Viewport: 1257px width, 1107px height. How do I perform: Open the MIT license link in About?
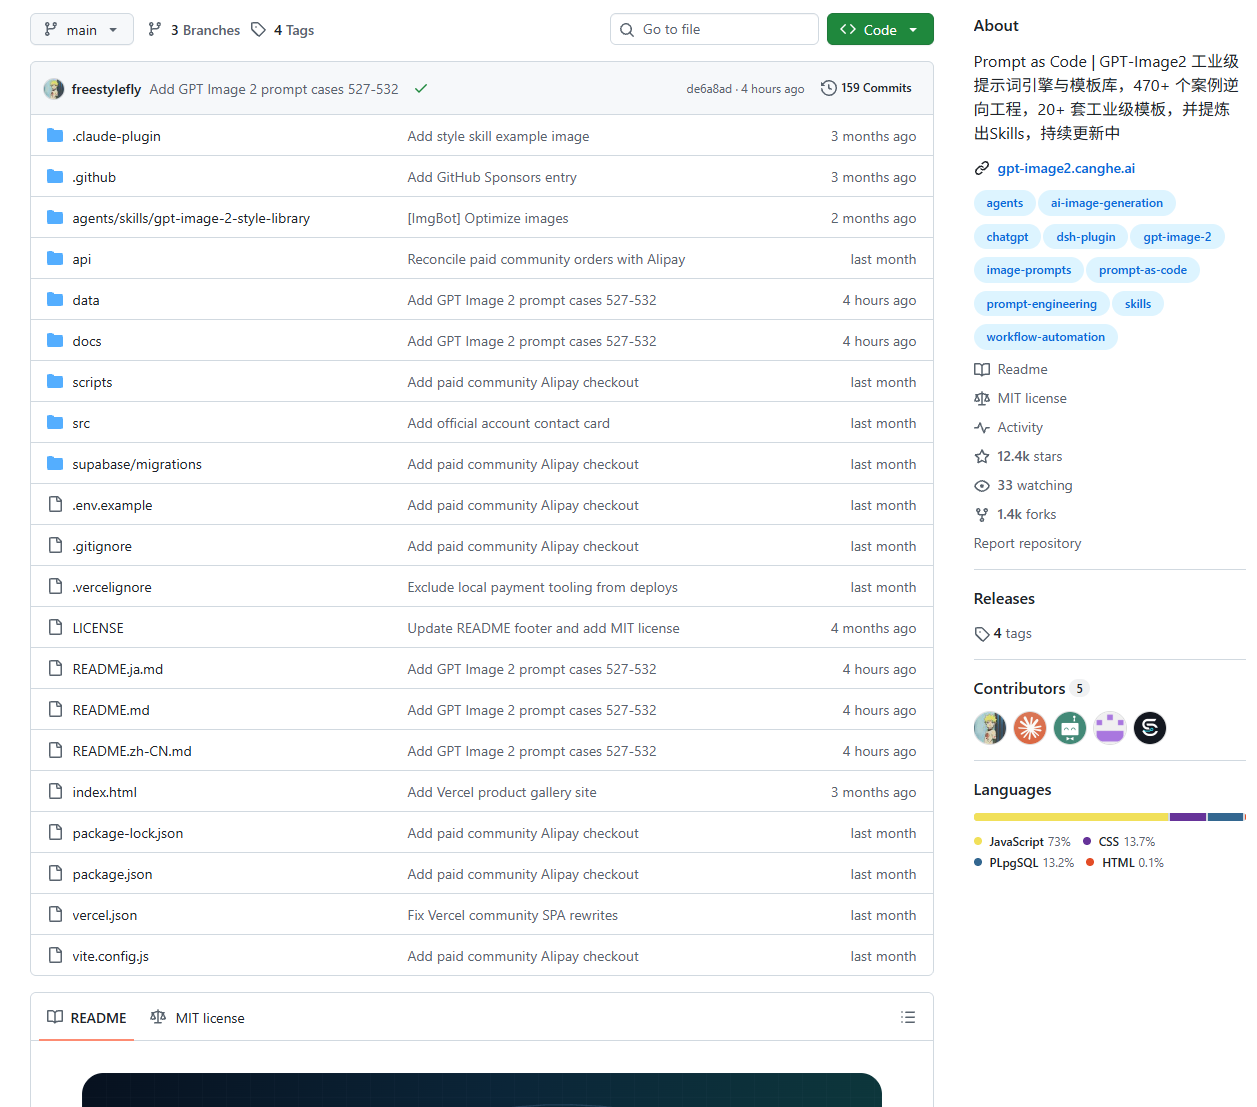tap(1021, 398)
